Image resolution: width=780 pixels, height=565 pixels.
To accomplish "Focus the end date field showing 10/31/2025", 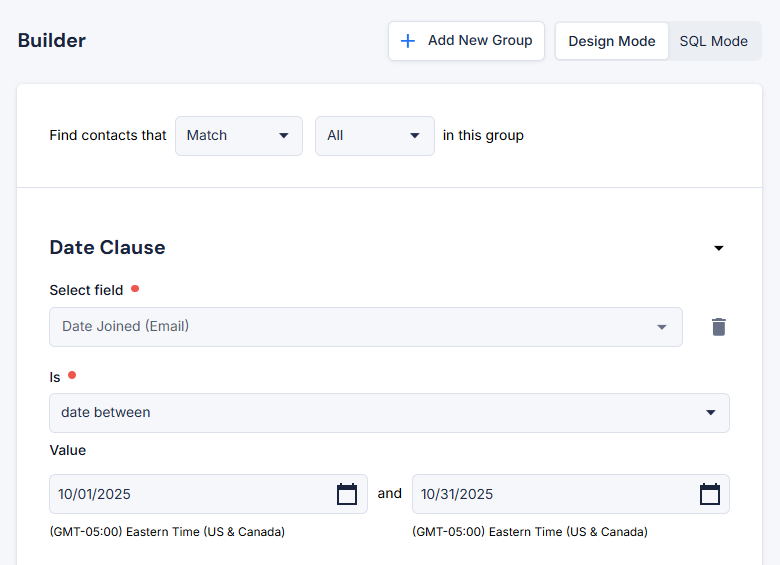I will click(552, 494).
